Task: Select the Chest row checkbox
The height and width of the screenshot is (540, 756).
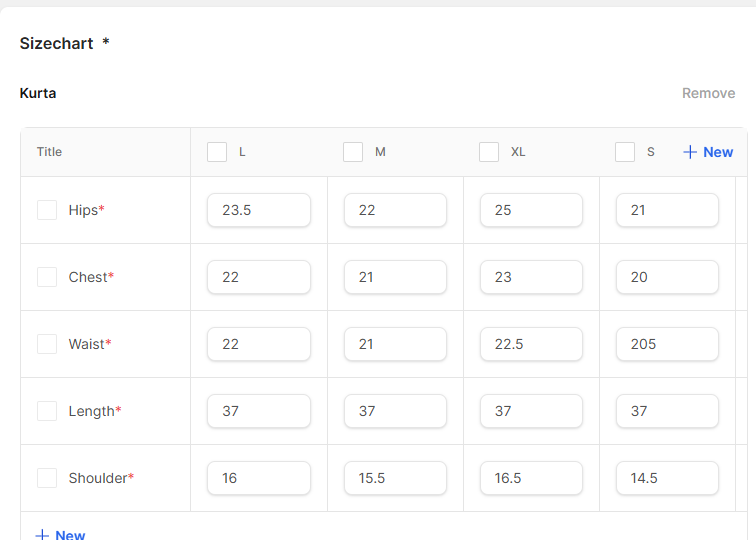Action: [47, 277]
